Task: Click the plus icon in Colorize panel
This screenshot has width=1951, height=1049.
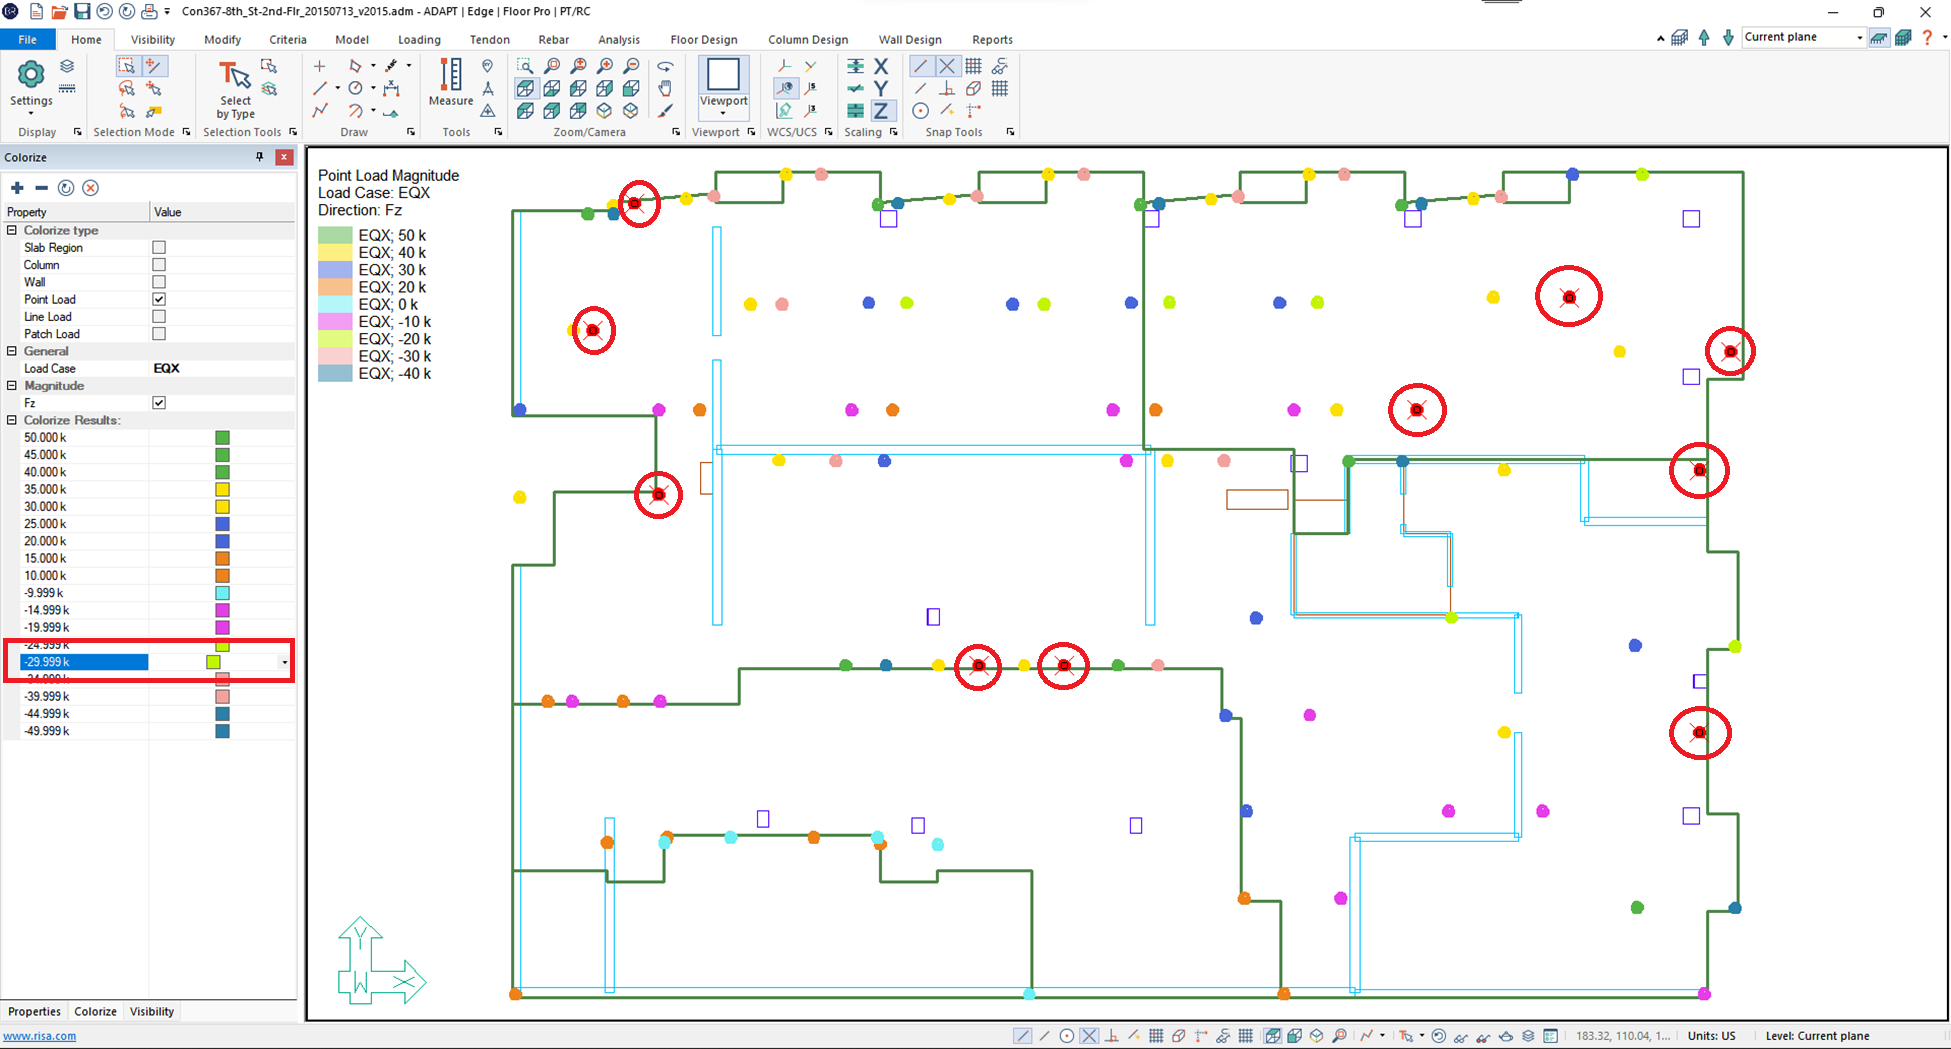Action: click(x=17, y=188)
